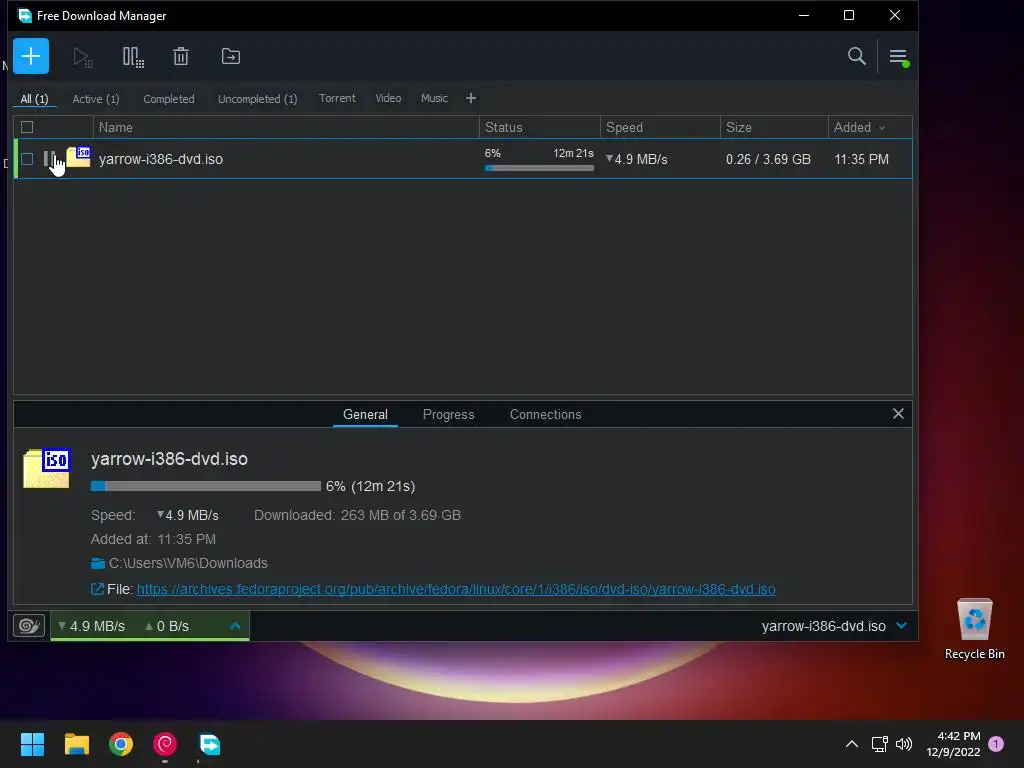
Task: Show hidden system tray icons chevron
Action: click(852, 744)
